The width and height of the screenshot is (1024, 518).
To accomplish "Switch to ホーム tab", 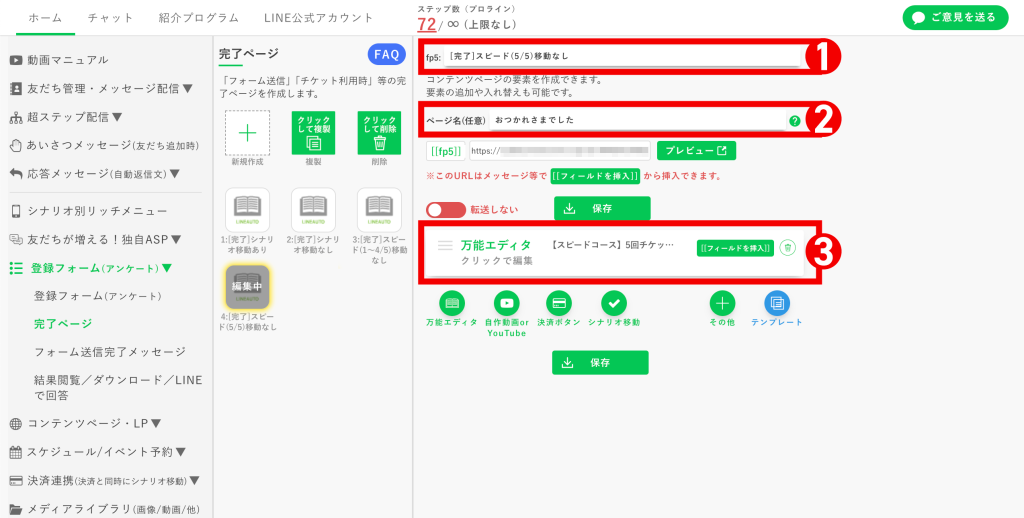I will tap(46, 18).
